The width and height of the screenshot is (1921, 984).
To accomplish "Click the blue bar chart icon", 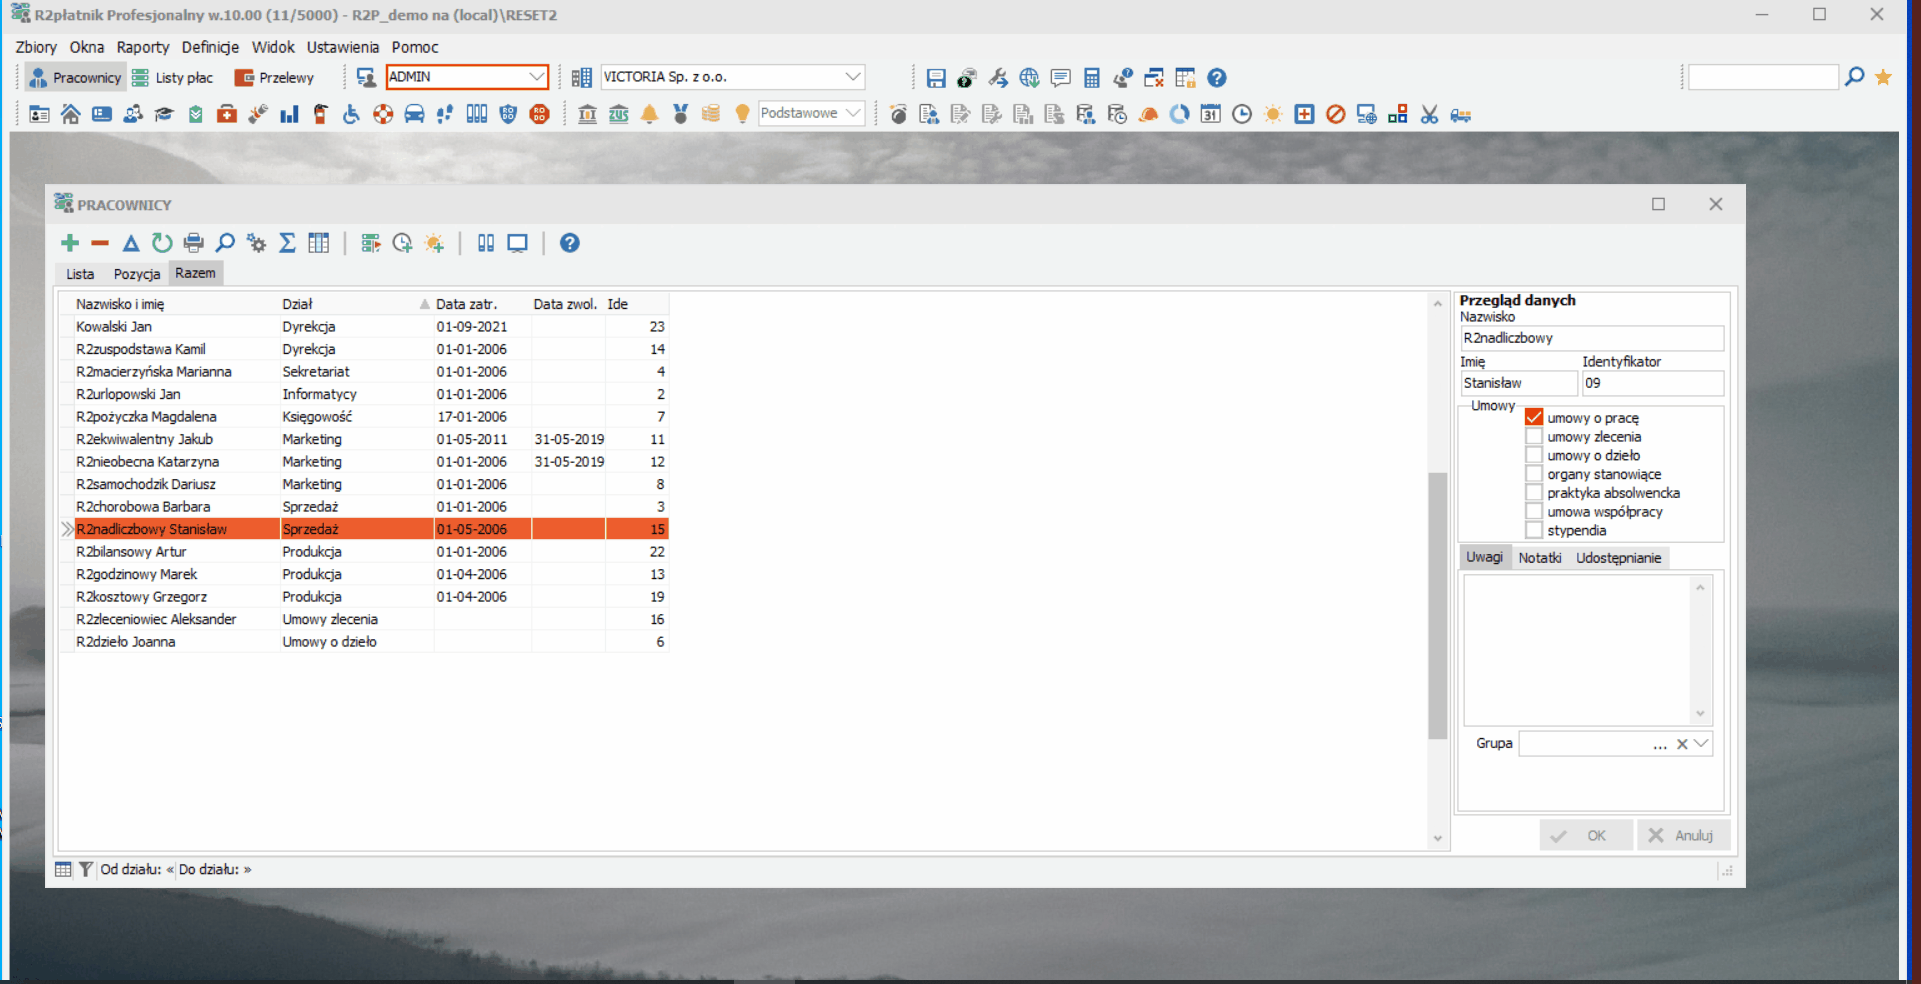I will coord(289,114).
